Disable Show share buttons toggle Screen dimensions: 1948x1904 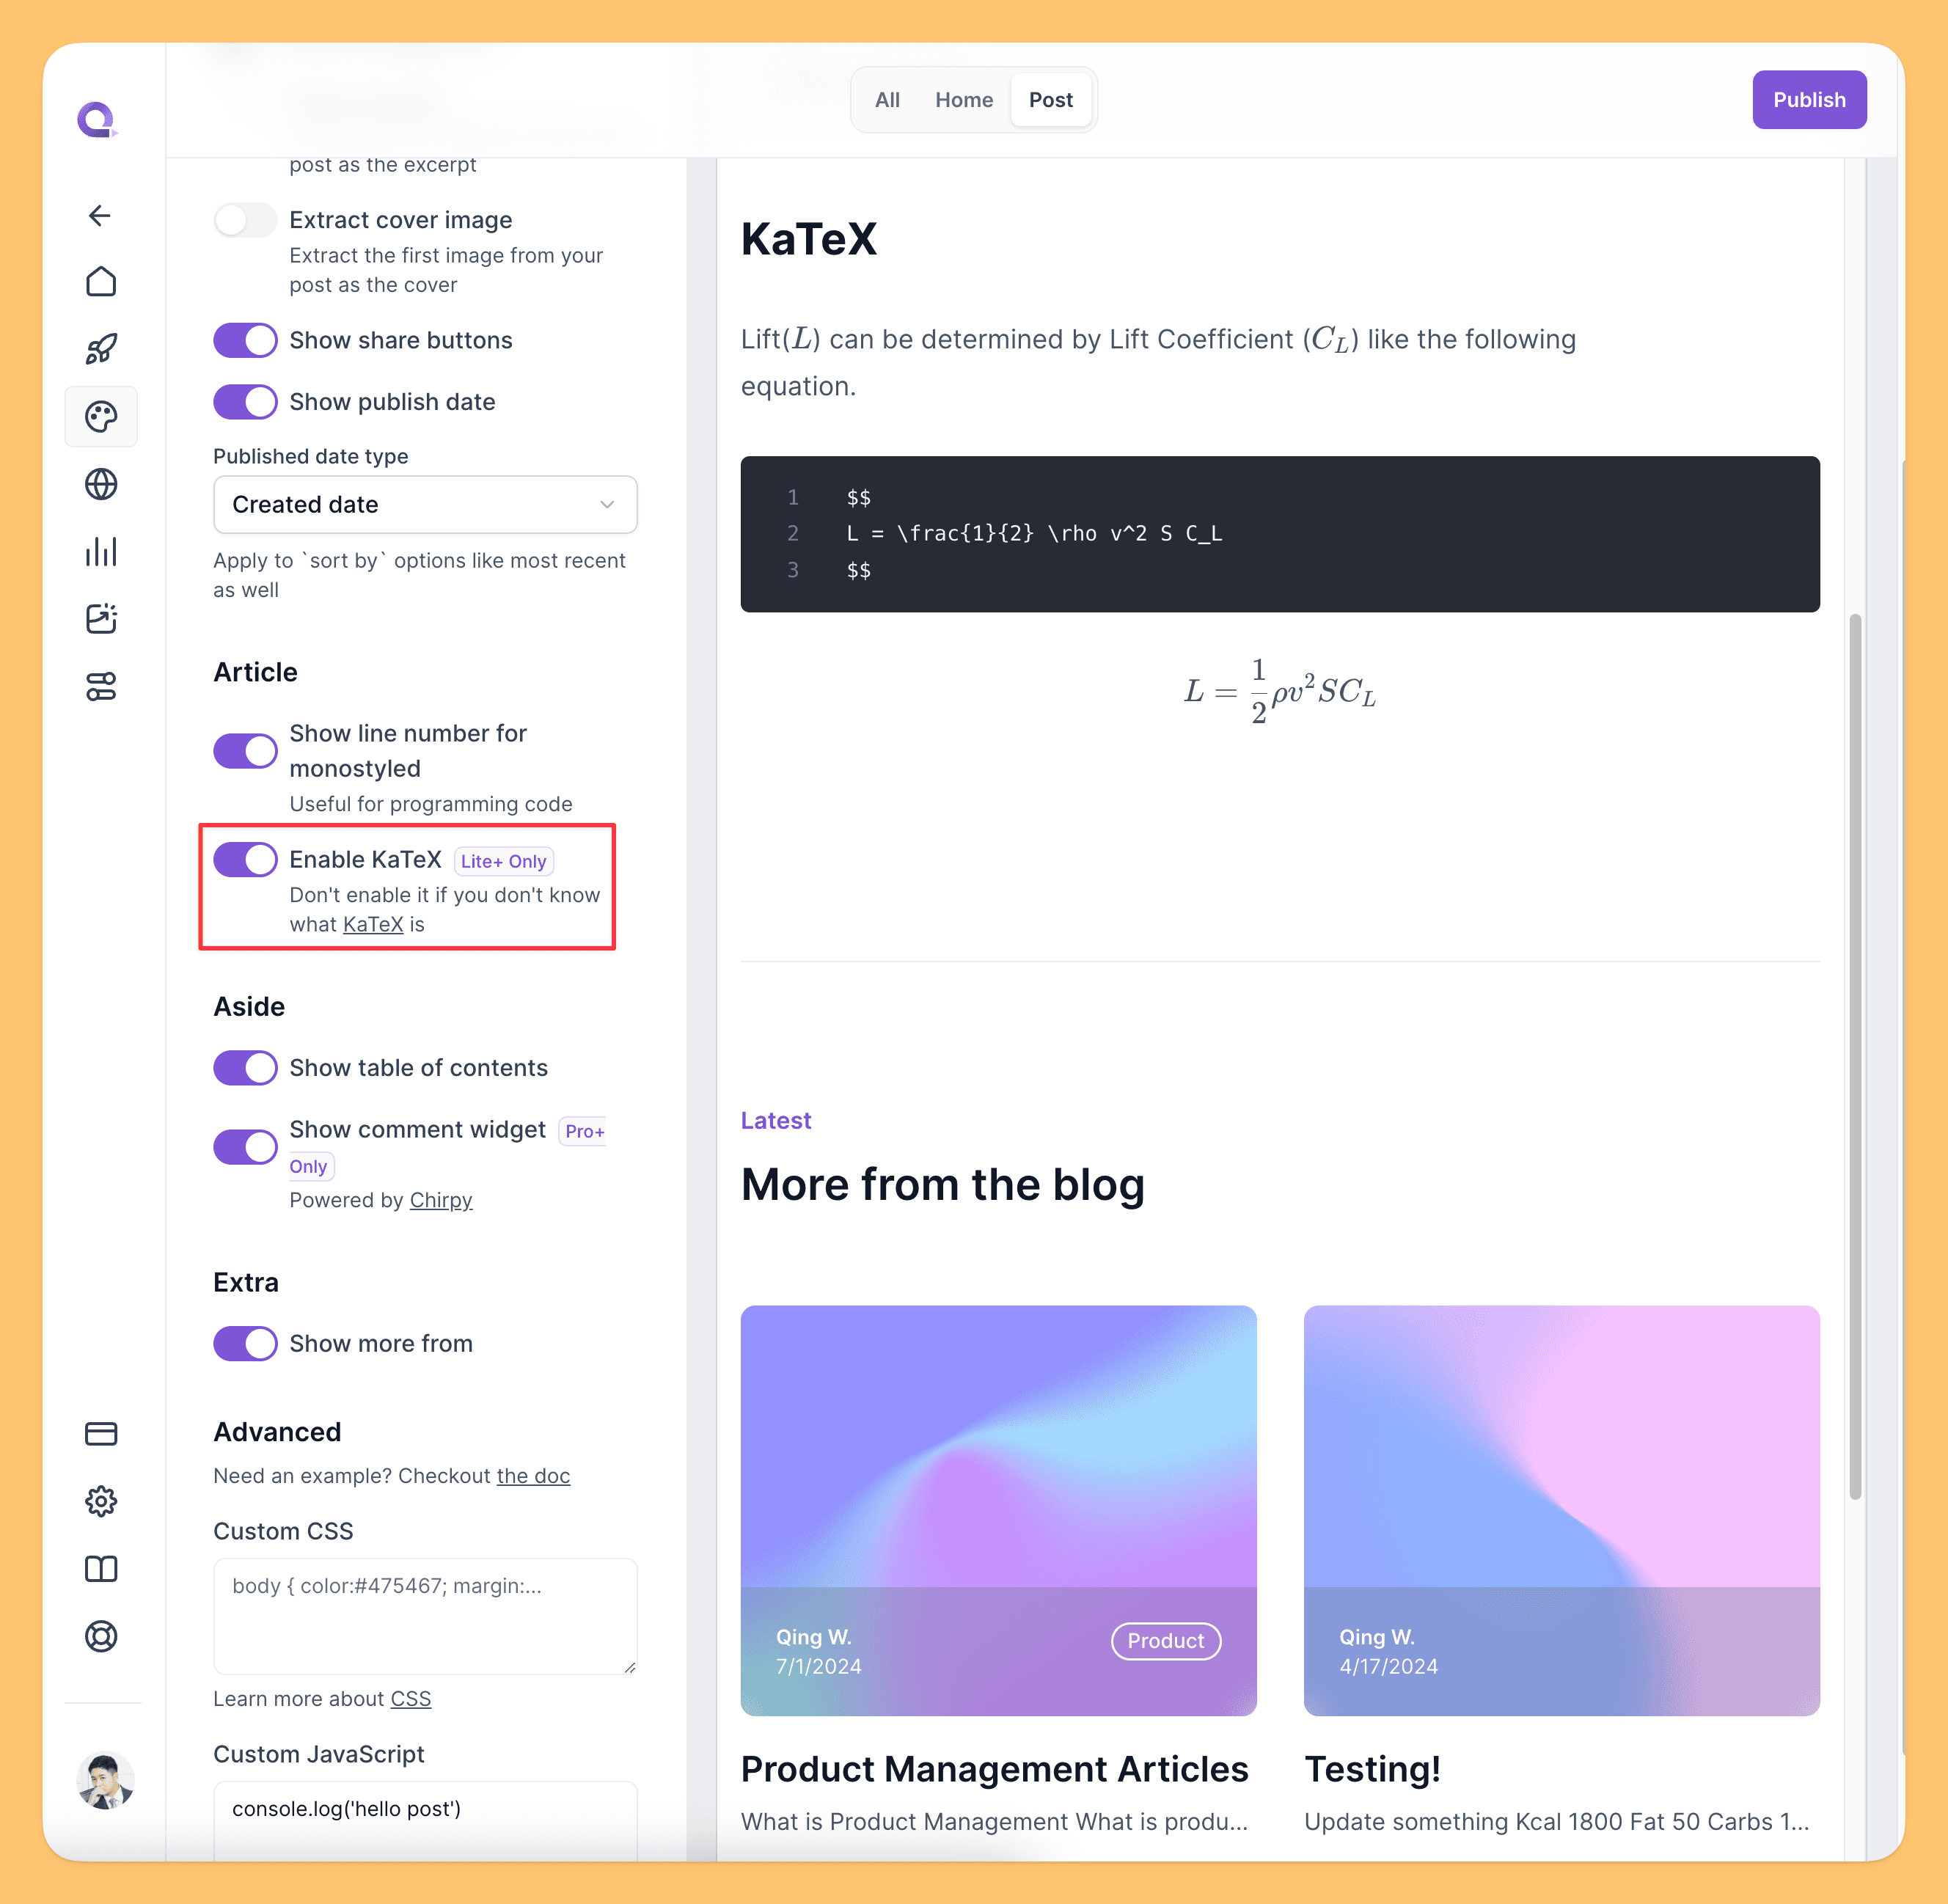tap(244, 338)
